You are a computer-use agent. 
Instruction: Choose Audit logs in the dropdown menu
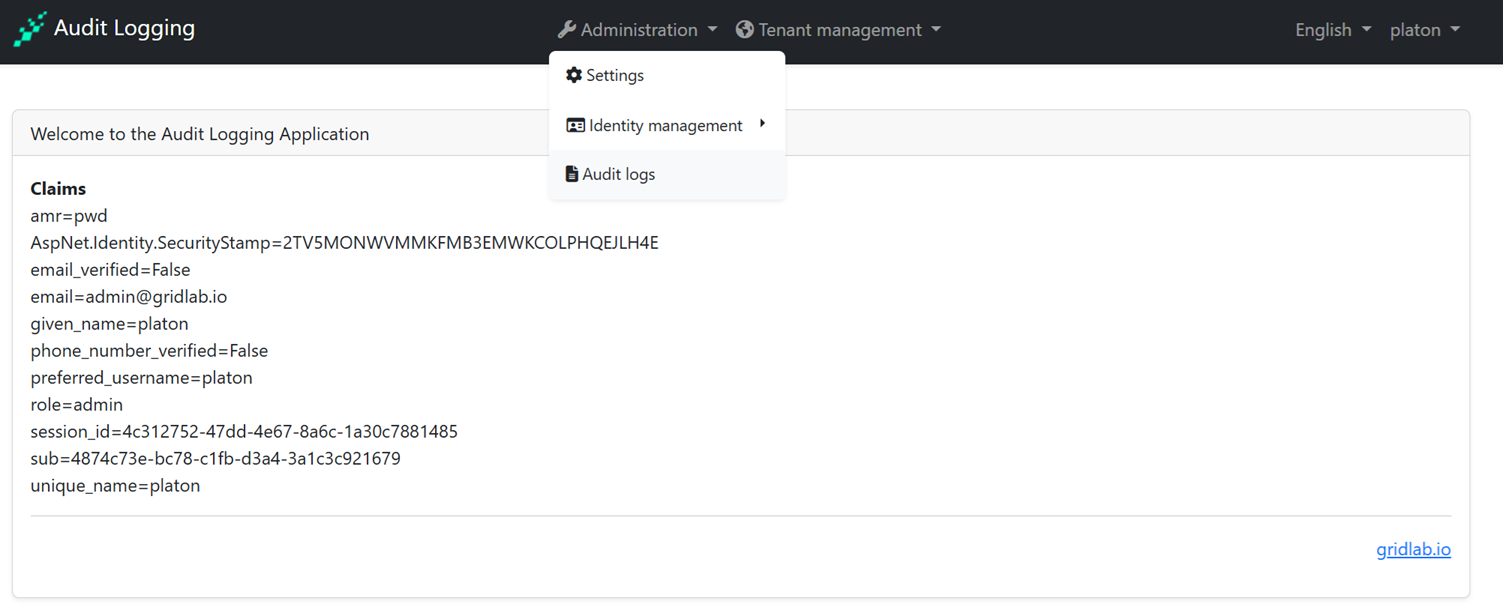pyautogui.click(x=619, y=174)
